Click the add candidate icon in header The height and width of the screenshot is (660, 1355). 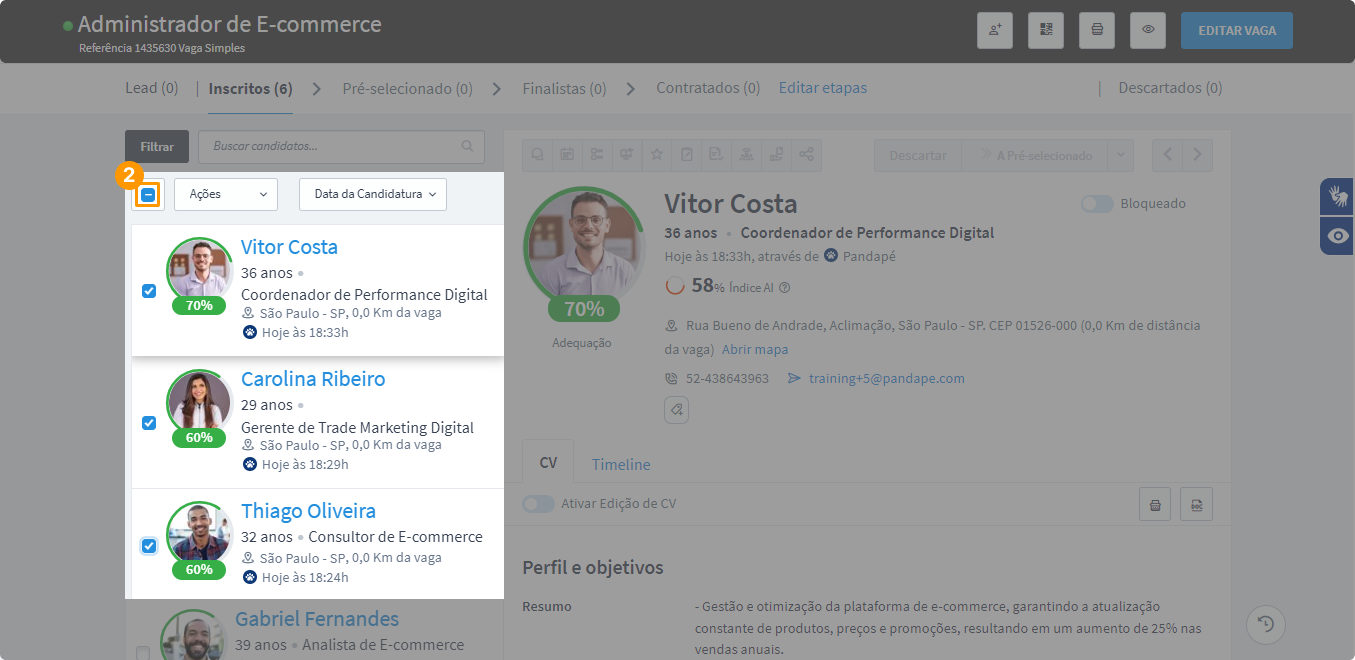coord(995,30)
